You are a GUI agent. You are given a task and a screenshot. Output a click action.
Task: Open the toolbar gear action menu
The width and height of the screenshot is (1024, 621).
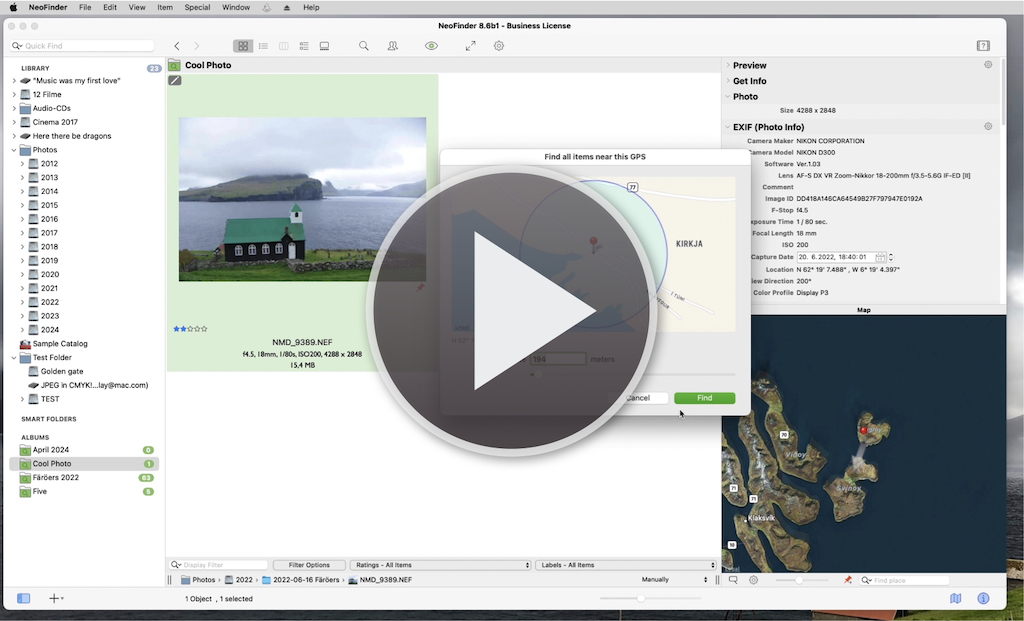coord(499,46)
